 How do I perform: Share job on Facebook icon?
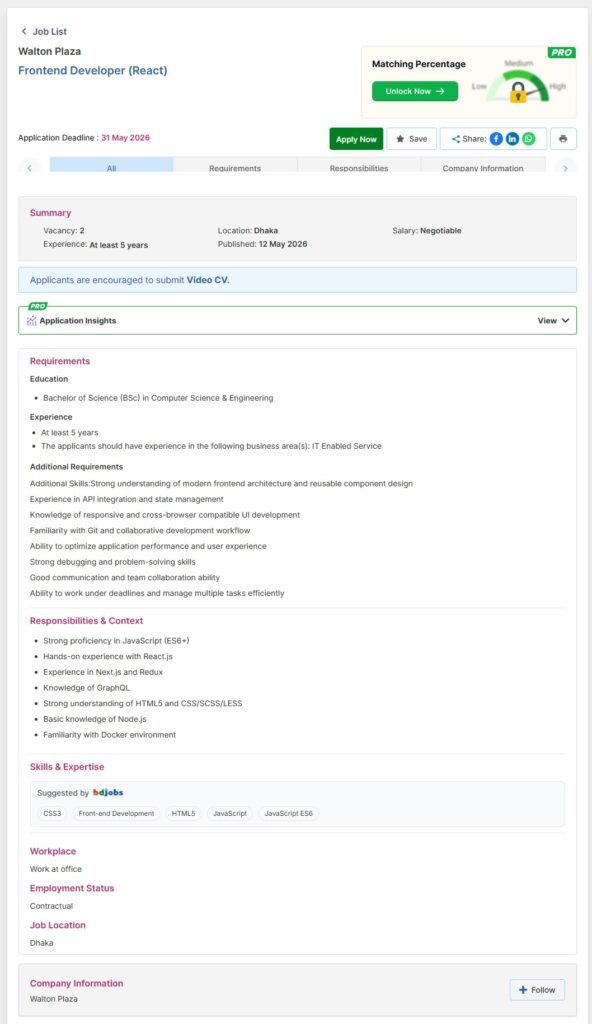[497, 138]
